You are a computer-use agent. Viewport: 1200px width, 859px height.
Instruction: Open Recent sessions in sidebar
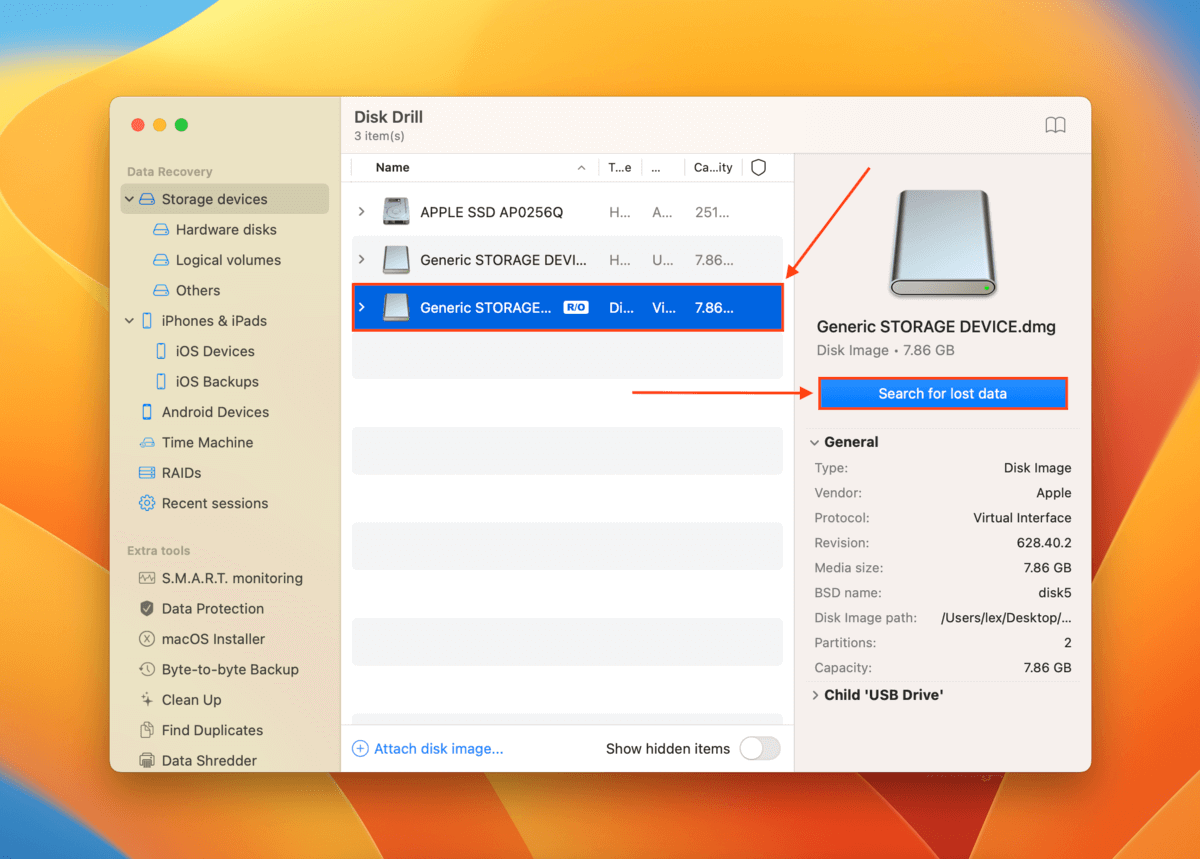215,503
